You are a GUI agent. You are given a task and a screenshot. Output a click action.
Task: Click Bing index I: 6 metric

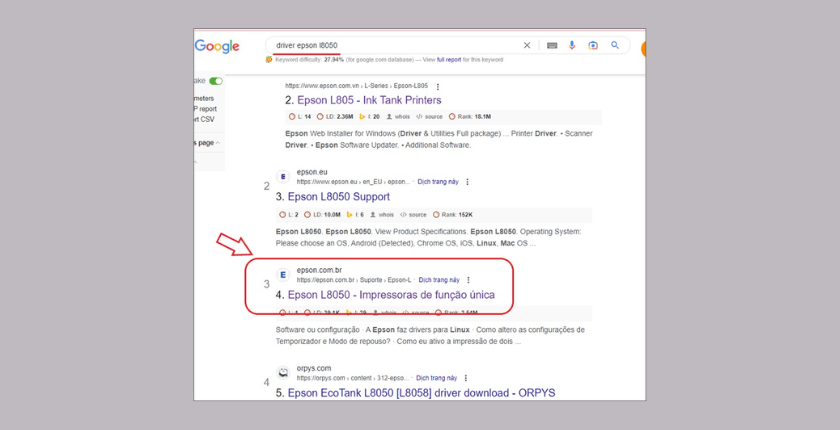(355, 215)
